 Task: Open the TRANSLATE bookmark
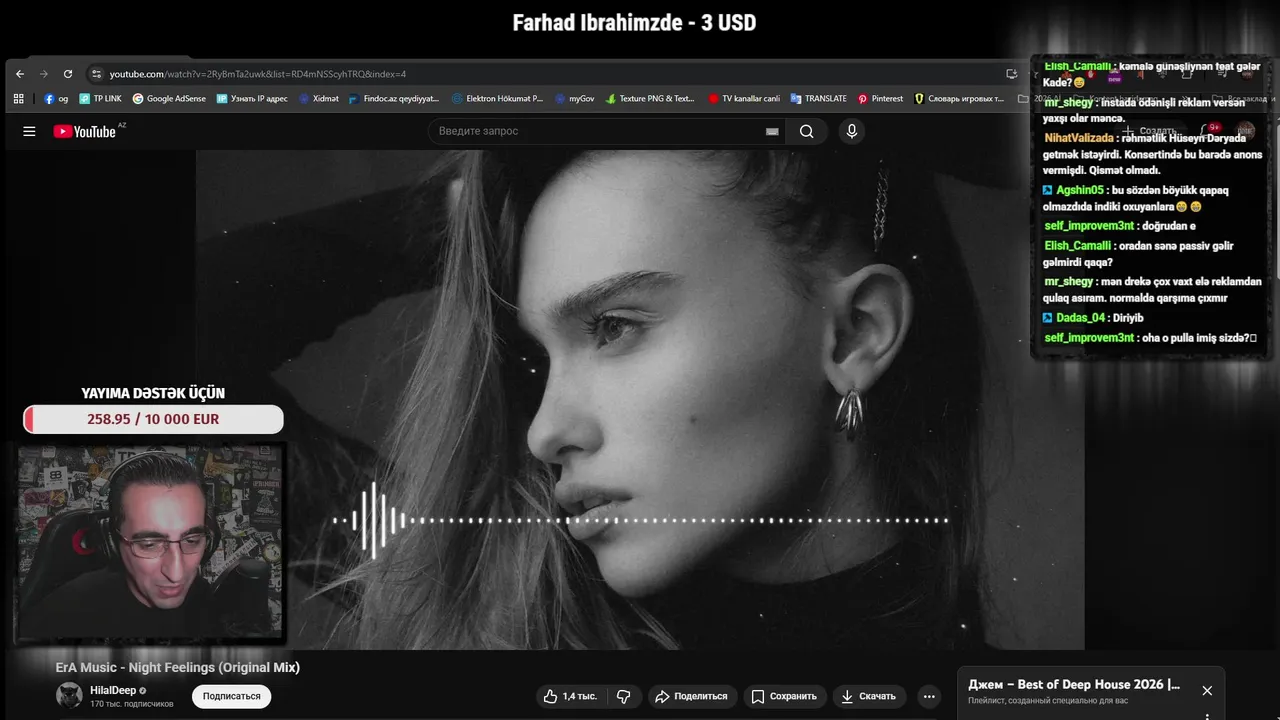point(818,99)
